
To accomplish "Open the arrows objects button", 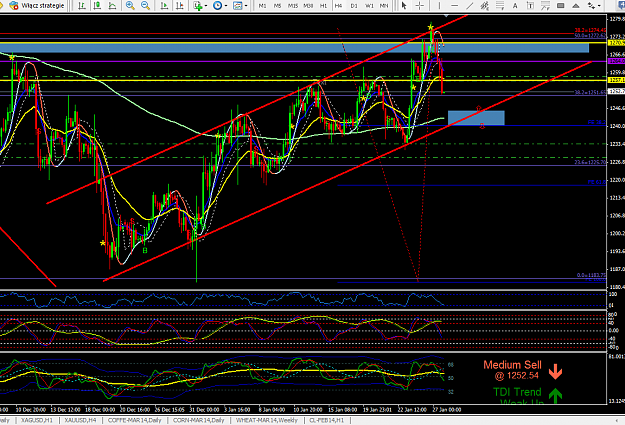I will [x=592, y=6].
